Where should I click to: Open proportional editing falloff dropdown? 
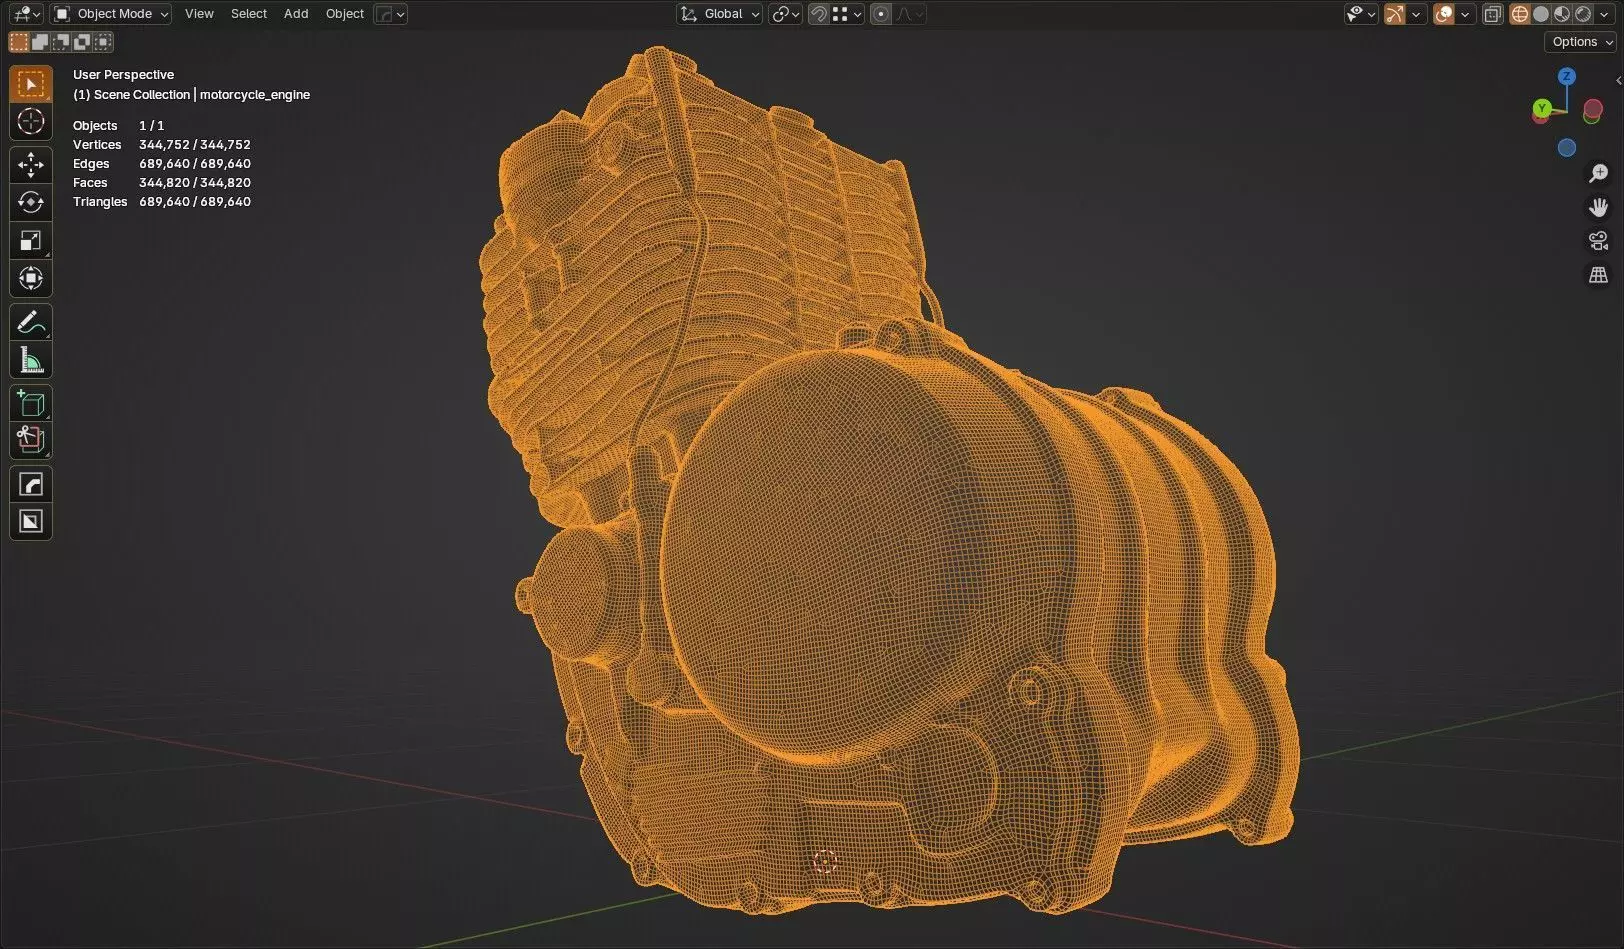click(x=910, y=14)
